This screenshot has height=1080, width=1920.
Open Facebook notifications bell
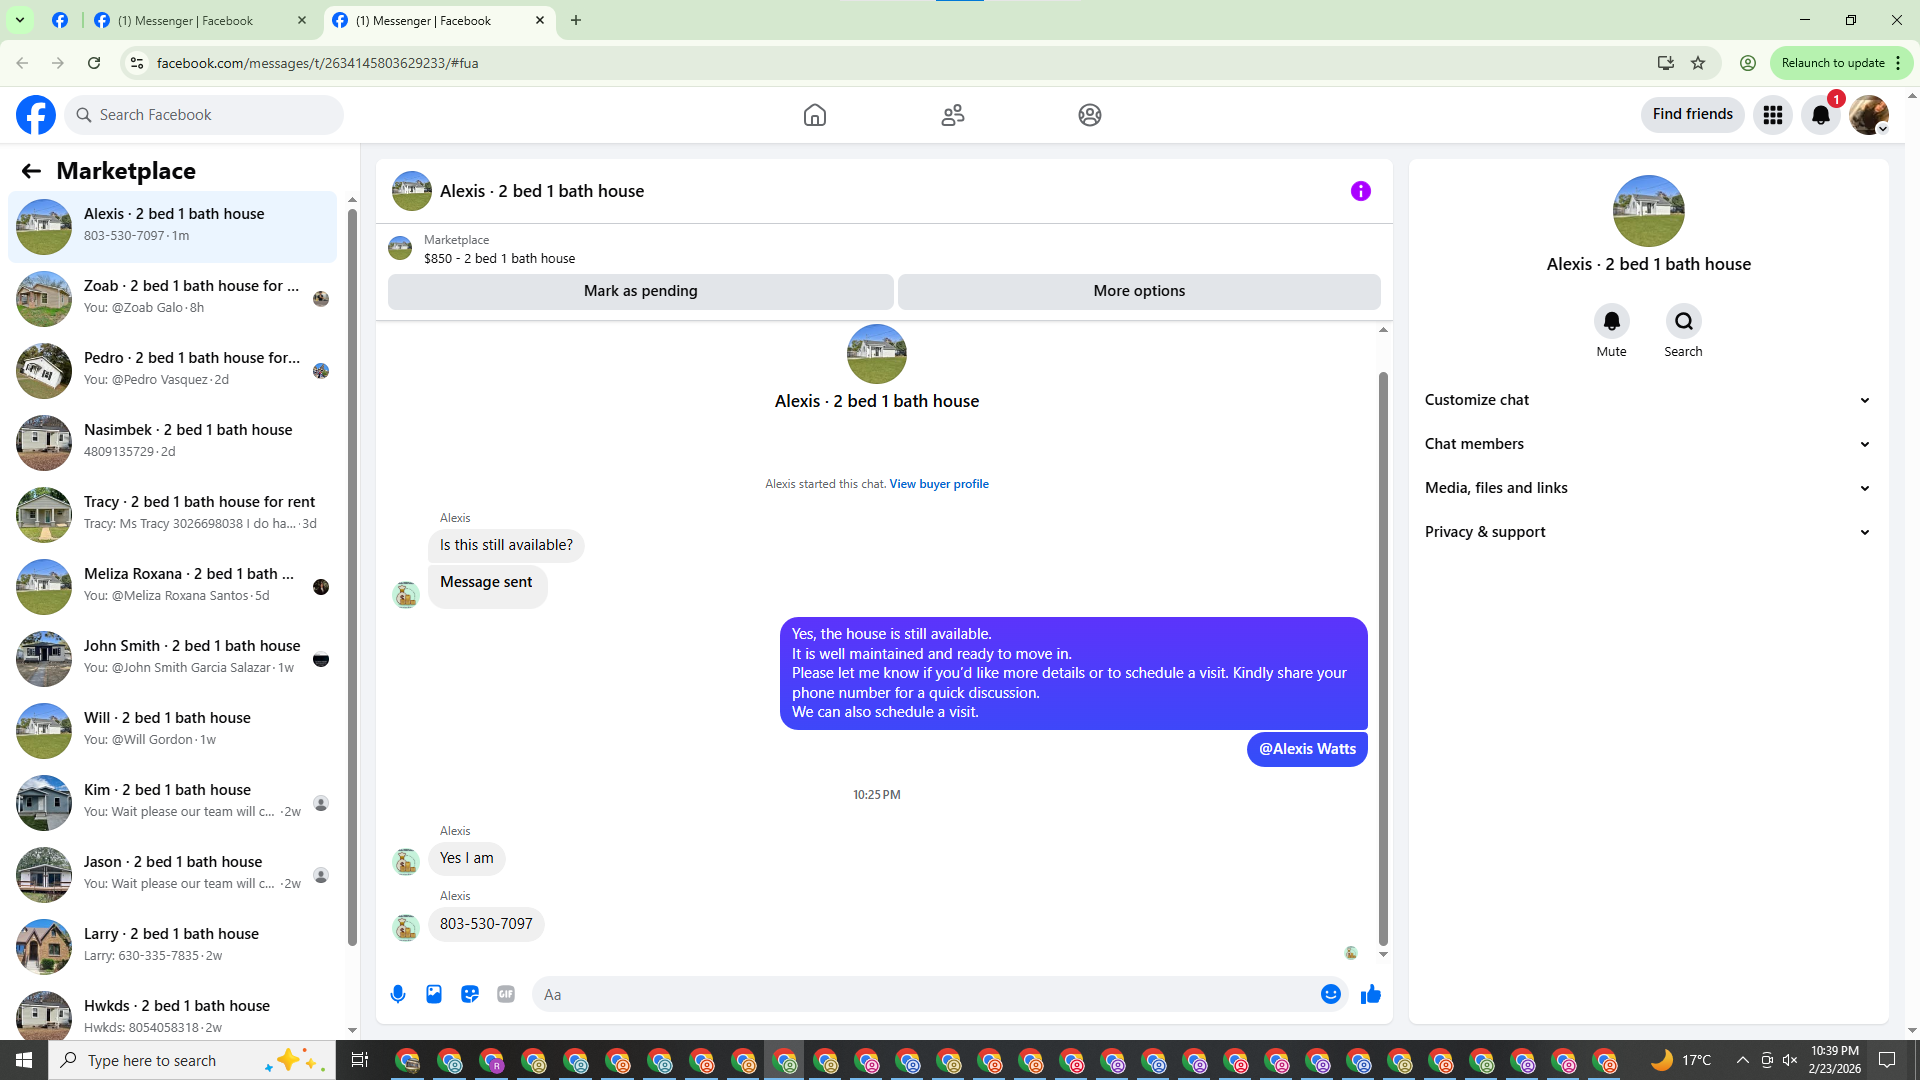(x=1821, y=115)
